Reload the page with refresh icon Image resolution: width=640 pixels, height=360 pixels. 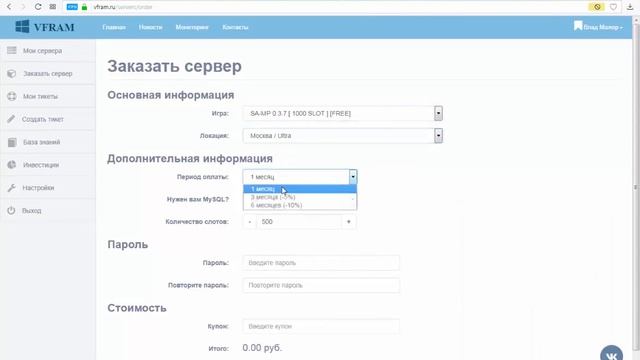[38, 7]
